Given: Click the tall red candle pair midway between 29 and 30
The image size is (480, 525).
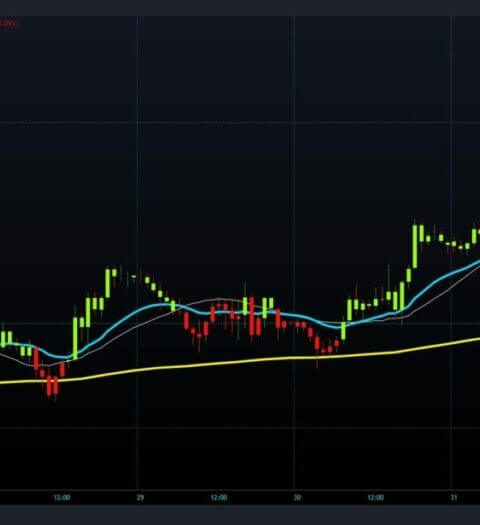Looking at the screenshot, I should pos(255,317).
